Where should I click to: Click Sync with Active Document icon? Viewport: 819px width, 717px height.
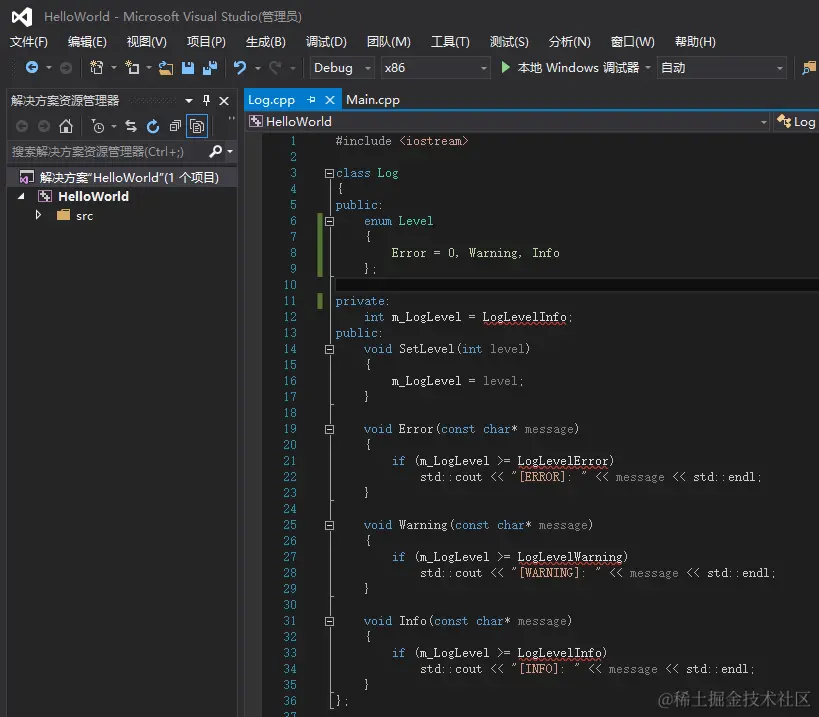tap(131, 126)
